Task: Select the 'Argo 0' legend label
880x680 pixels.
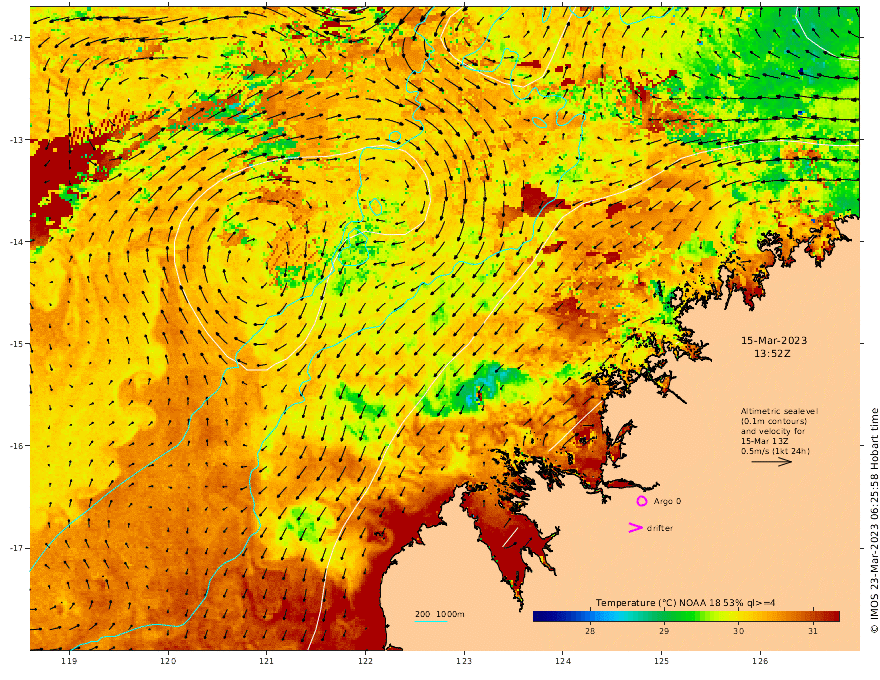Action: [x=667, y=501]
